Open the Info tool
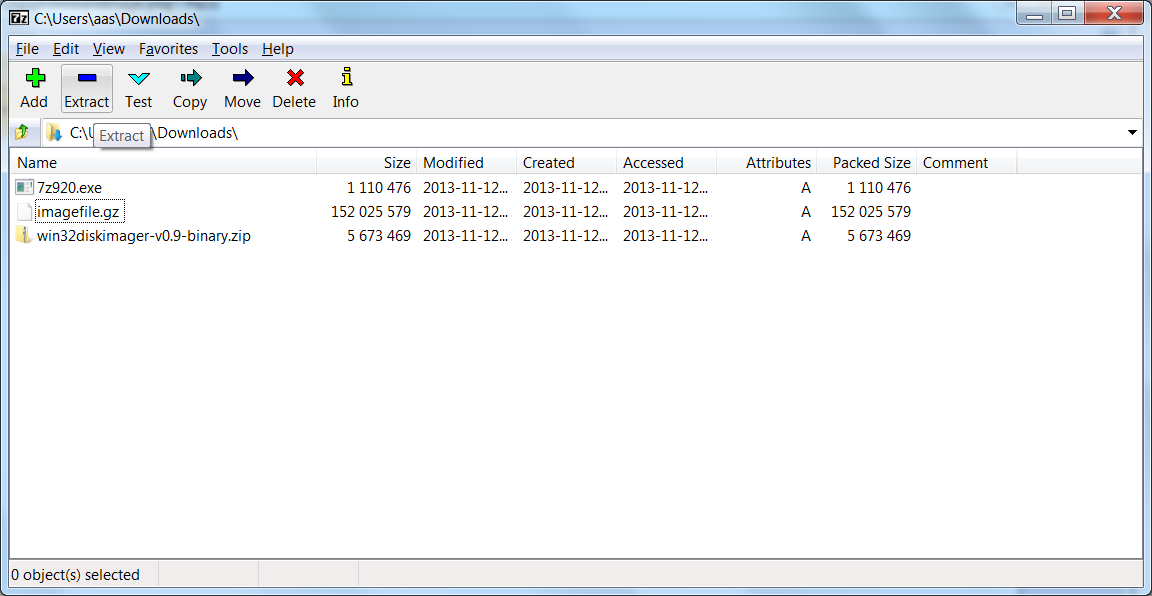 coord(345,88)
